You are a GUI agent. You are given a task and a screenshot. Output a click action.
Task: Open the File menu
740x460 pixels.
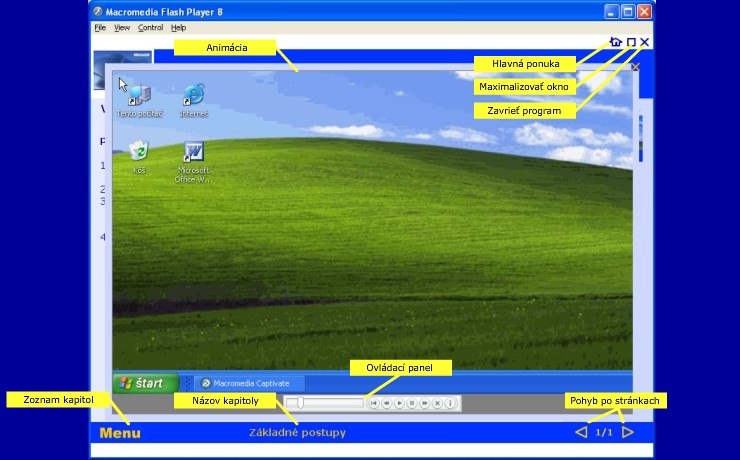[x=100, y=28]
